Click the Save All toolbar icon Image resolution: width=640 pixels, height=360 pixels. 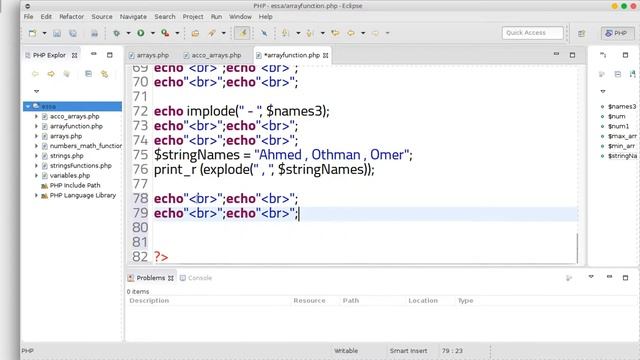click(73, 33)
